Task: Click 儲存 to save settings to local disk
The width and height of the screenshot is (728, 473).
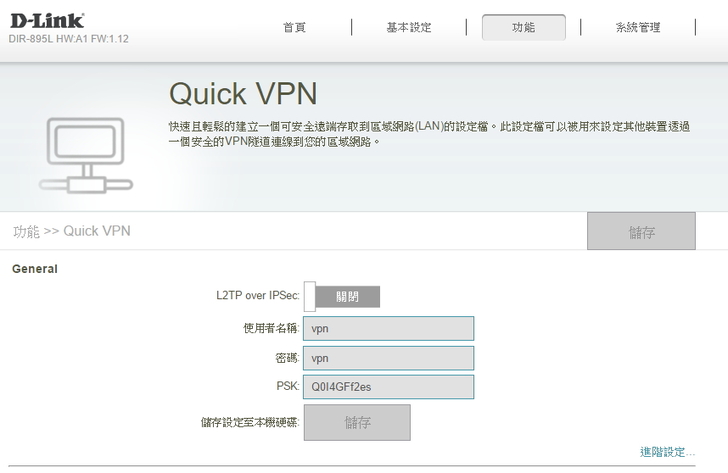Action: point(357,423)
